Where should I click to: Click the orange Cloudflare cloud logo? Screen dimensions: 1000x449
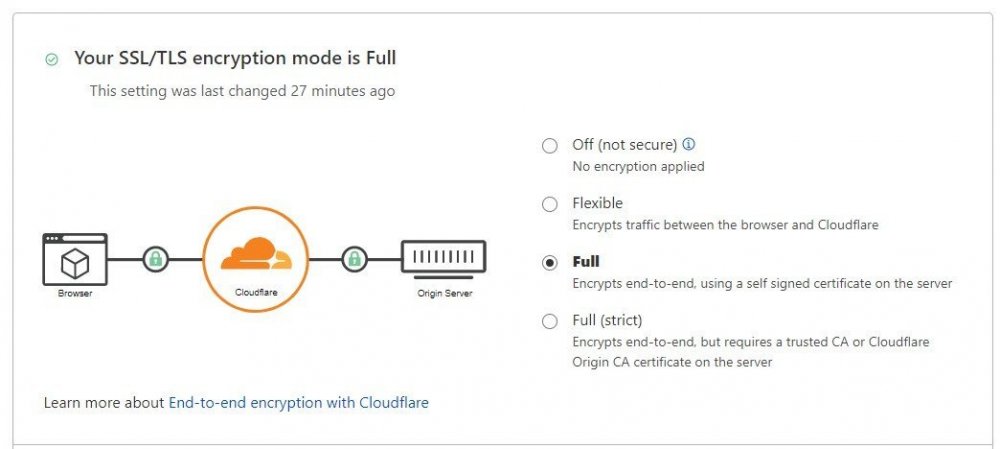point(256,255)
